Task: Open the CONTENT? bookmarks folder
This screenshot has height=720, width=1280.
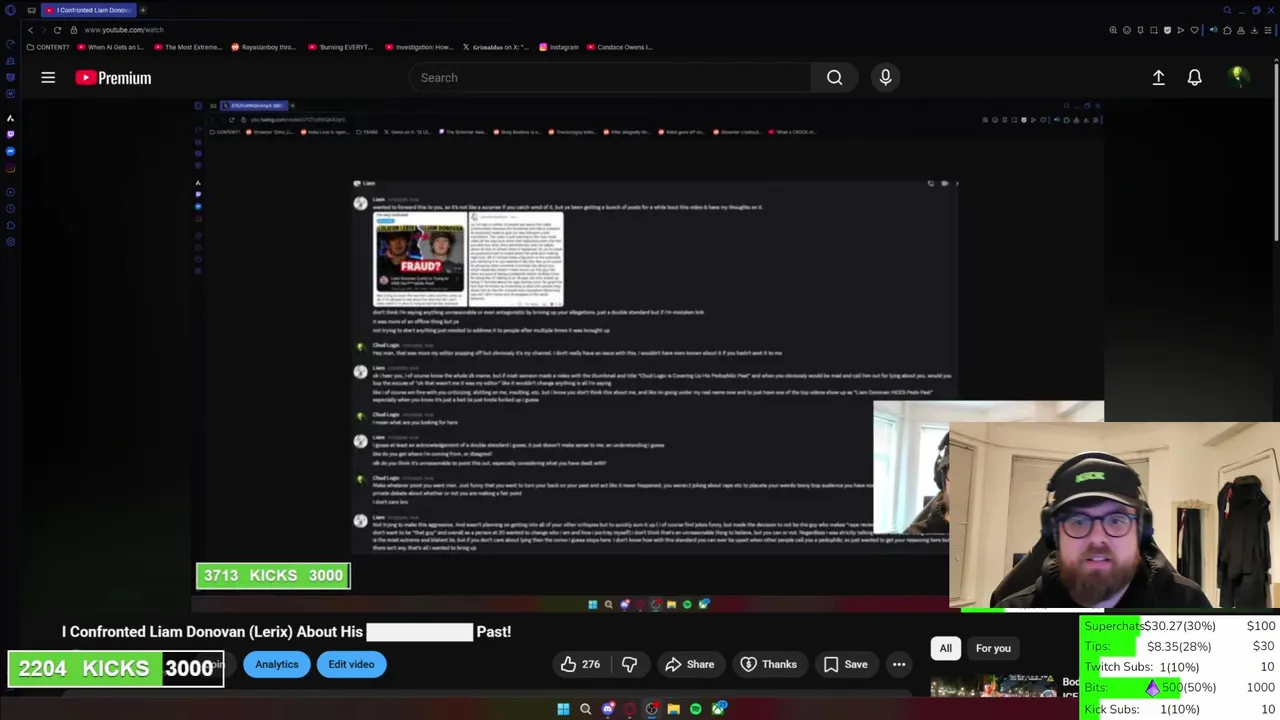Action: tap(48, 47)
